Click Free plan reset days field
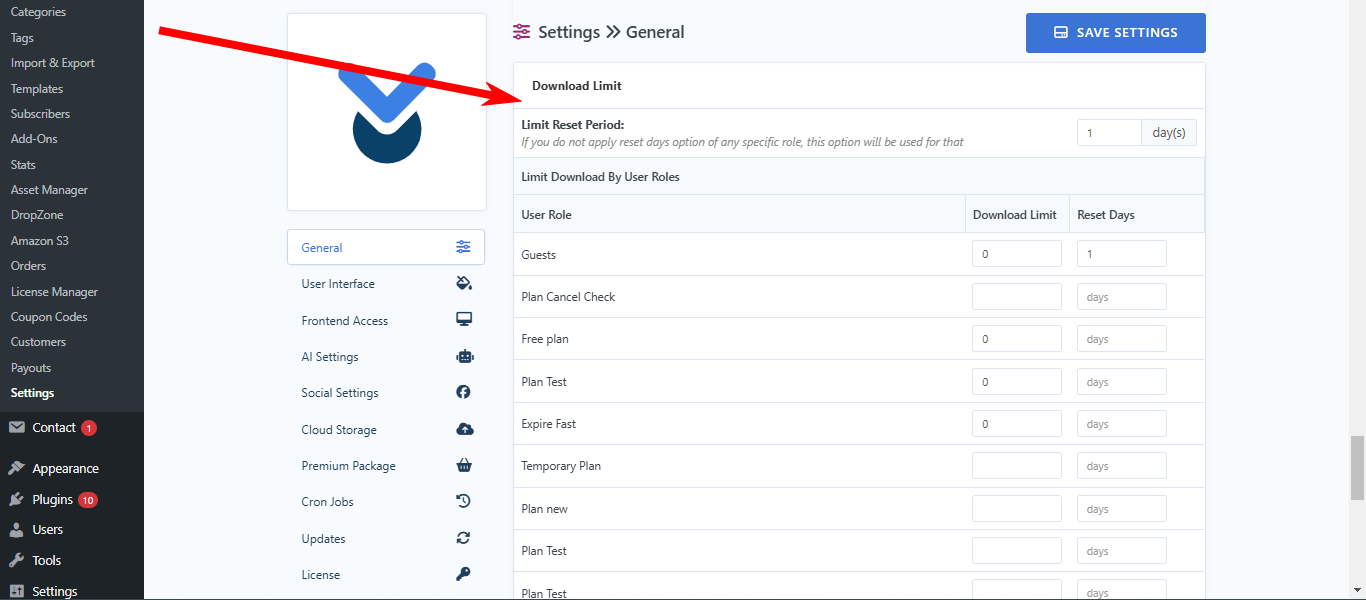Viewport: 1366px width, 600px height. tap(1122, 339)
